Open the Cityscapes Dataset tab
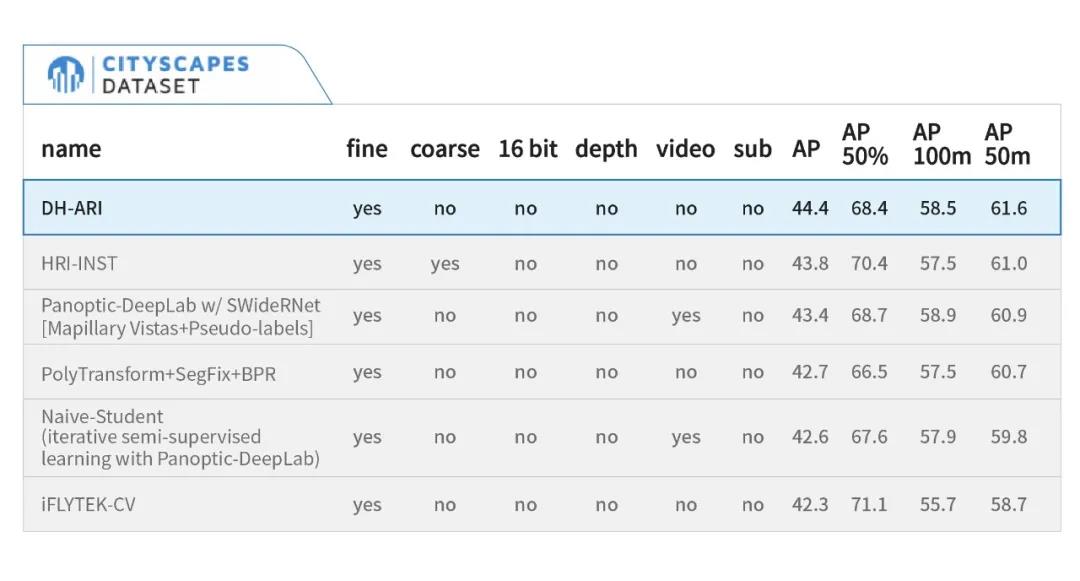Viewport: 1080px width, 581px height. click(175, 75)
